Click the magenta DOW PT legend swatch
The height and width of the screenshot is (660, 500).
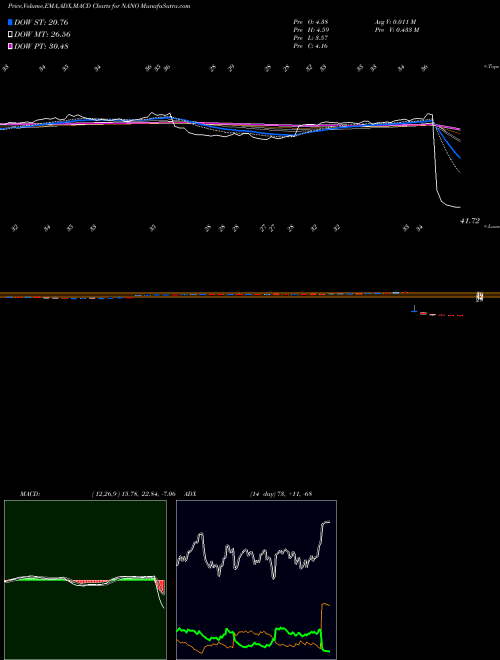pyautogui.click(x=10, y=46)
